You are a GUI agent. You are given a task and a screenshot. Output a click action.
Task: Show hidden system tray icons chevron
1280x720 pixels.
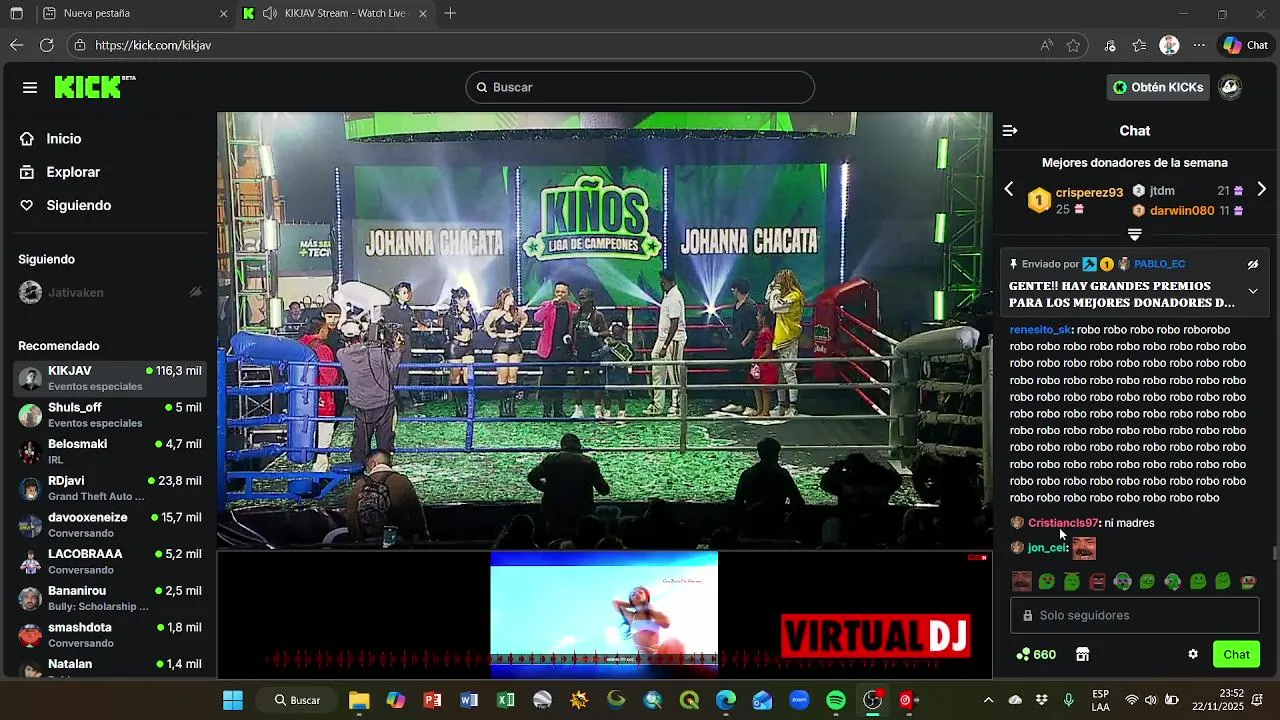coord(988,700)
